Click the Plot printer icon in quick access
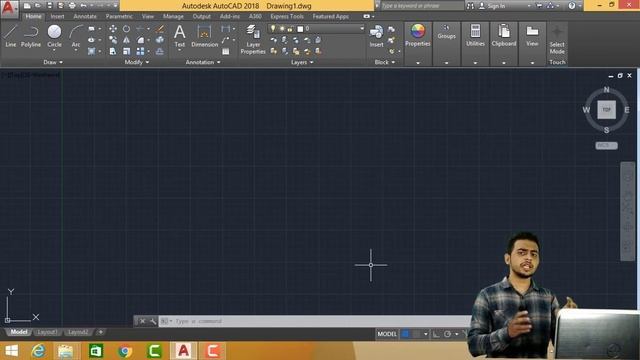 click(x=72, y=6)
